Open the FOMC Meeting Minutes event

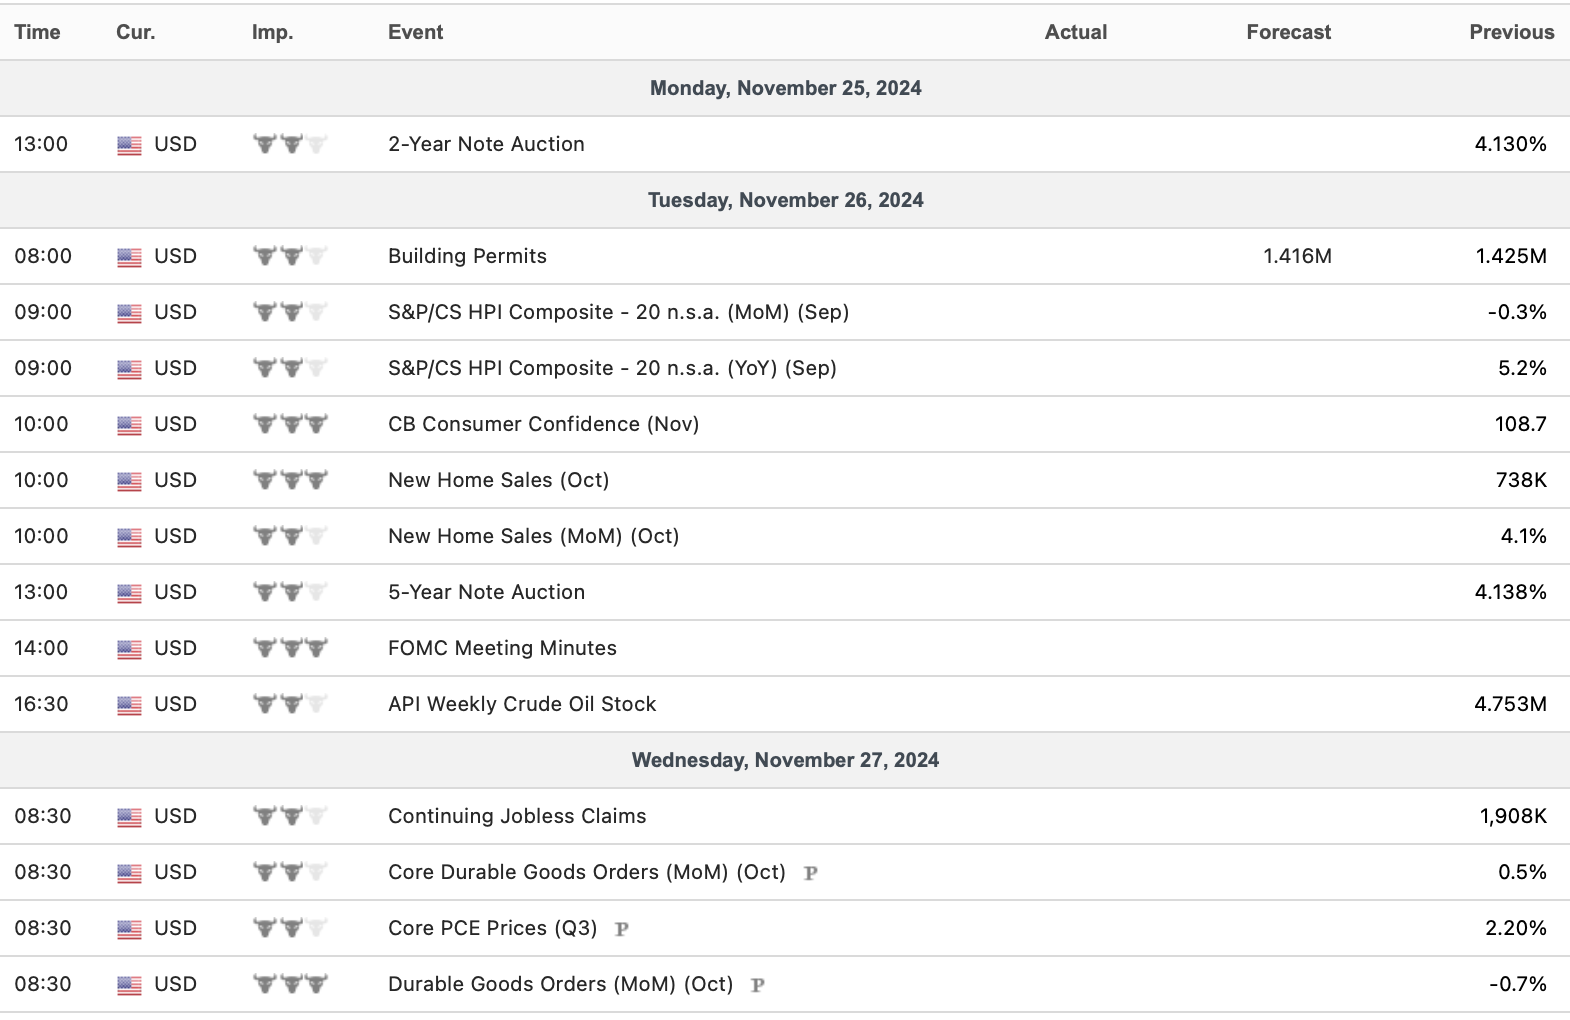502,648
